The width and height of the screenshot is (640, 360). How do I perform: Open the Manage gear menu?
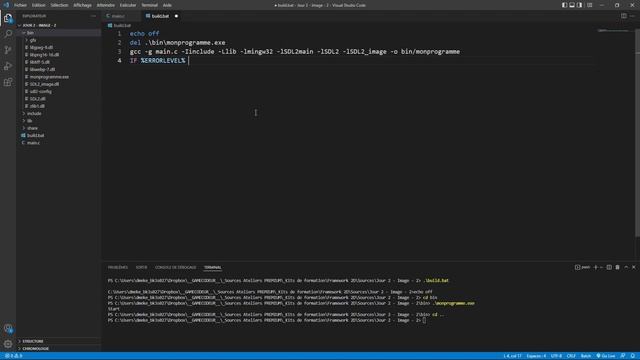coord(8,344)
